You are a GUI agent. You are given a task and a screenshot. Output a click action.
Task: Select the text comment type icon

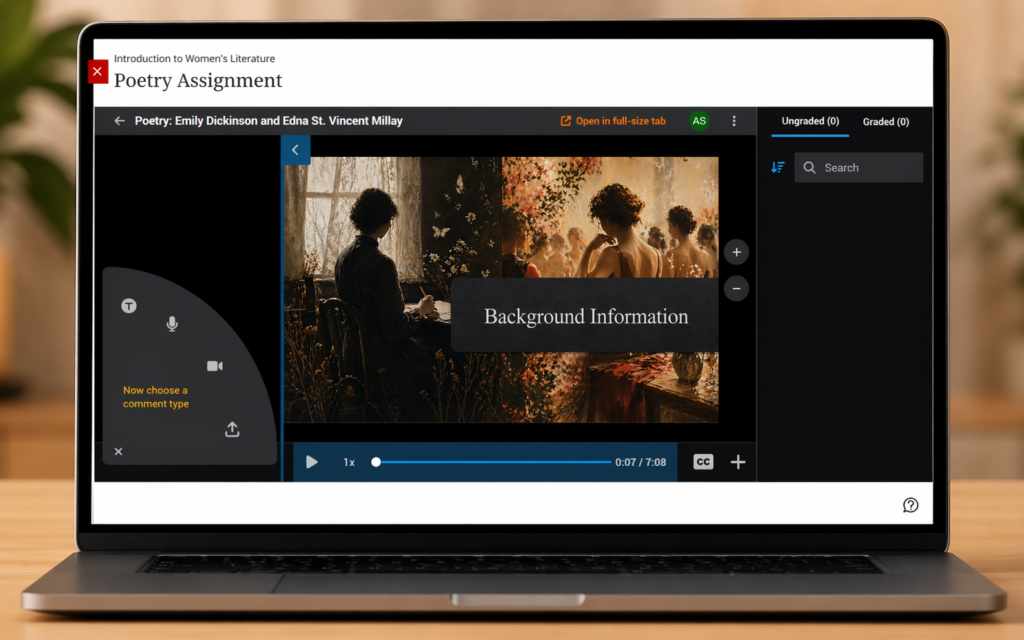click(x=128, y=306)
